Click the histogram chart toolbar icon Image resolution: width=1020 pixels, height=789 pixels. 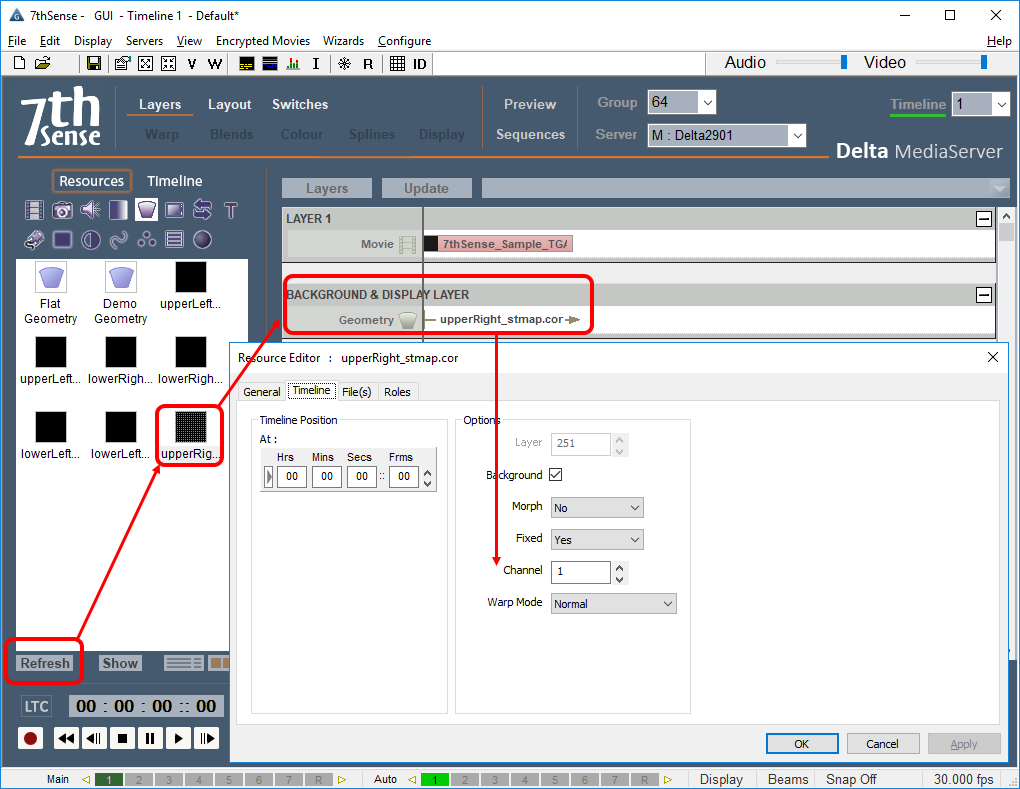pos(293,64)
